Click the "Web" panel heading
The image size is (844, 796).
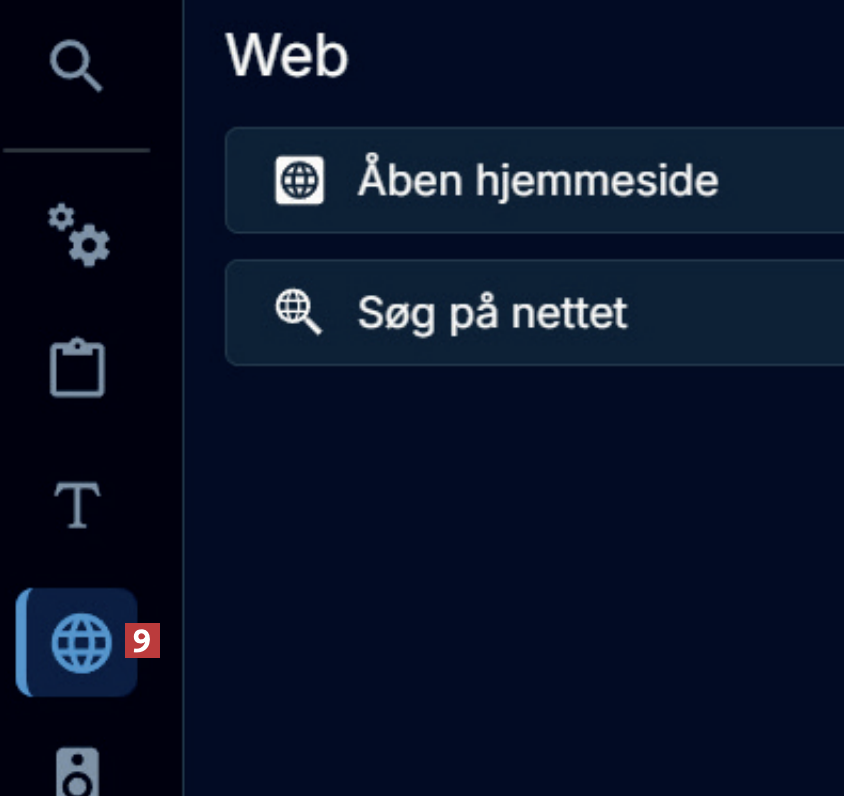tap(287, 56)
